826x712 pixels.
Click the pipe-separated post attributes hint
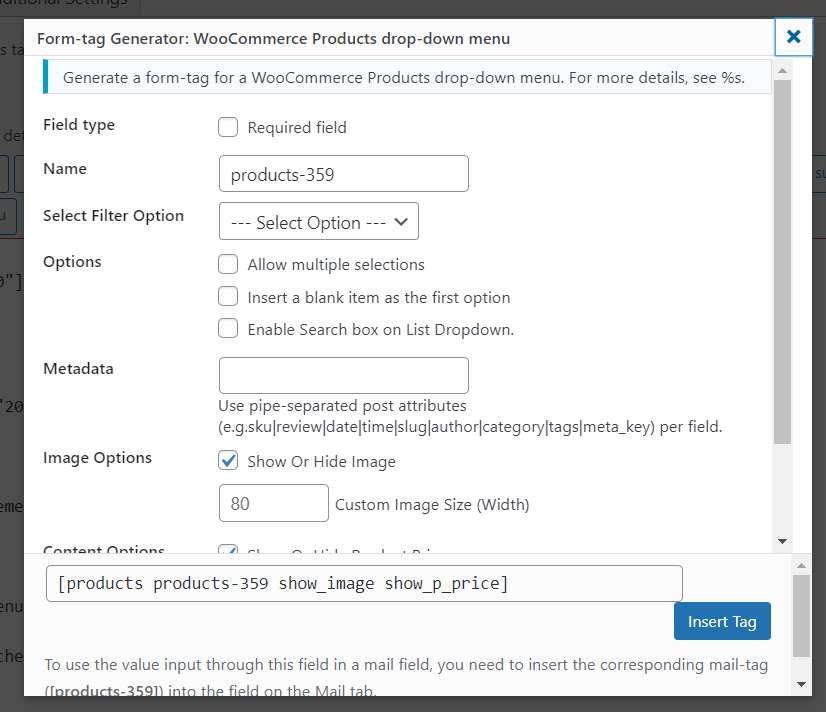click(x=470, y=416)
